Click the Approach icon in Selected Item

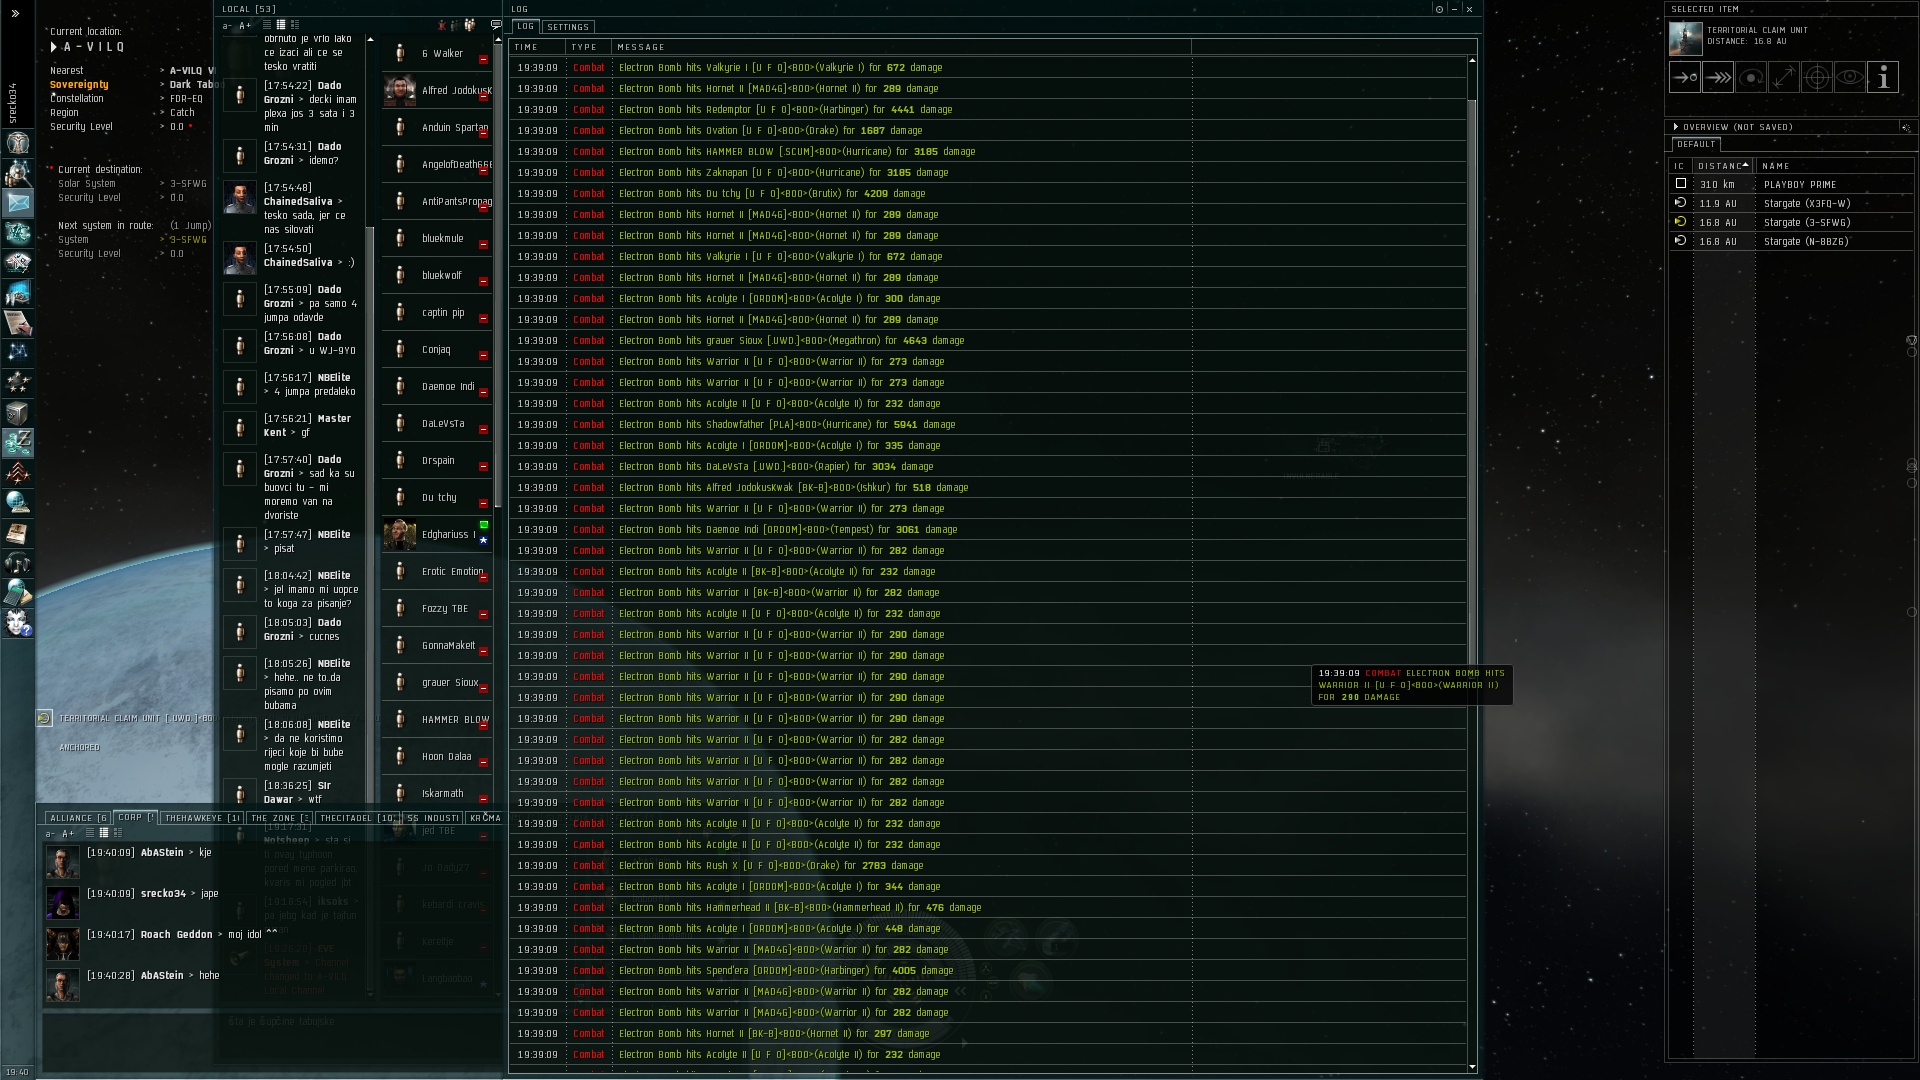pos(1684,77)
